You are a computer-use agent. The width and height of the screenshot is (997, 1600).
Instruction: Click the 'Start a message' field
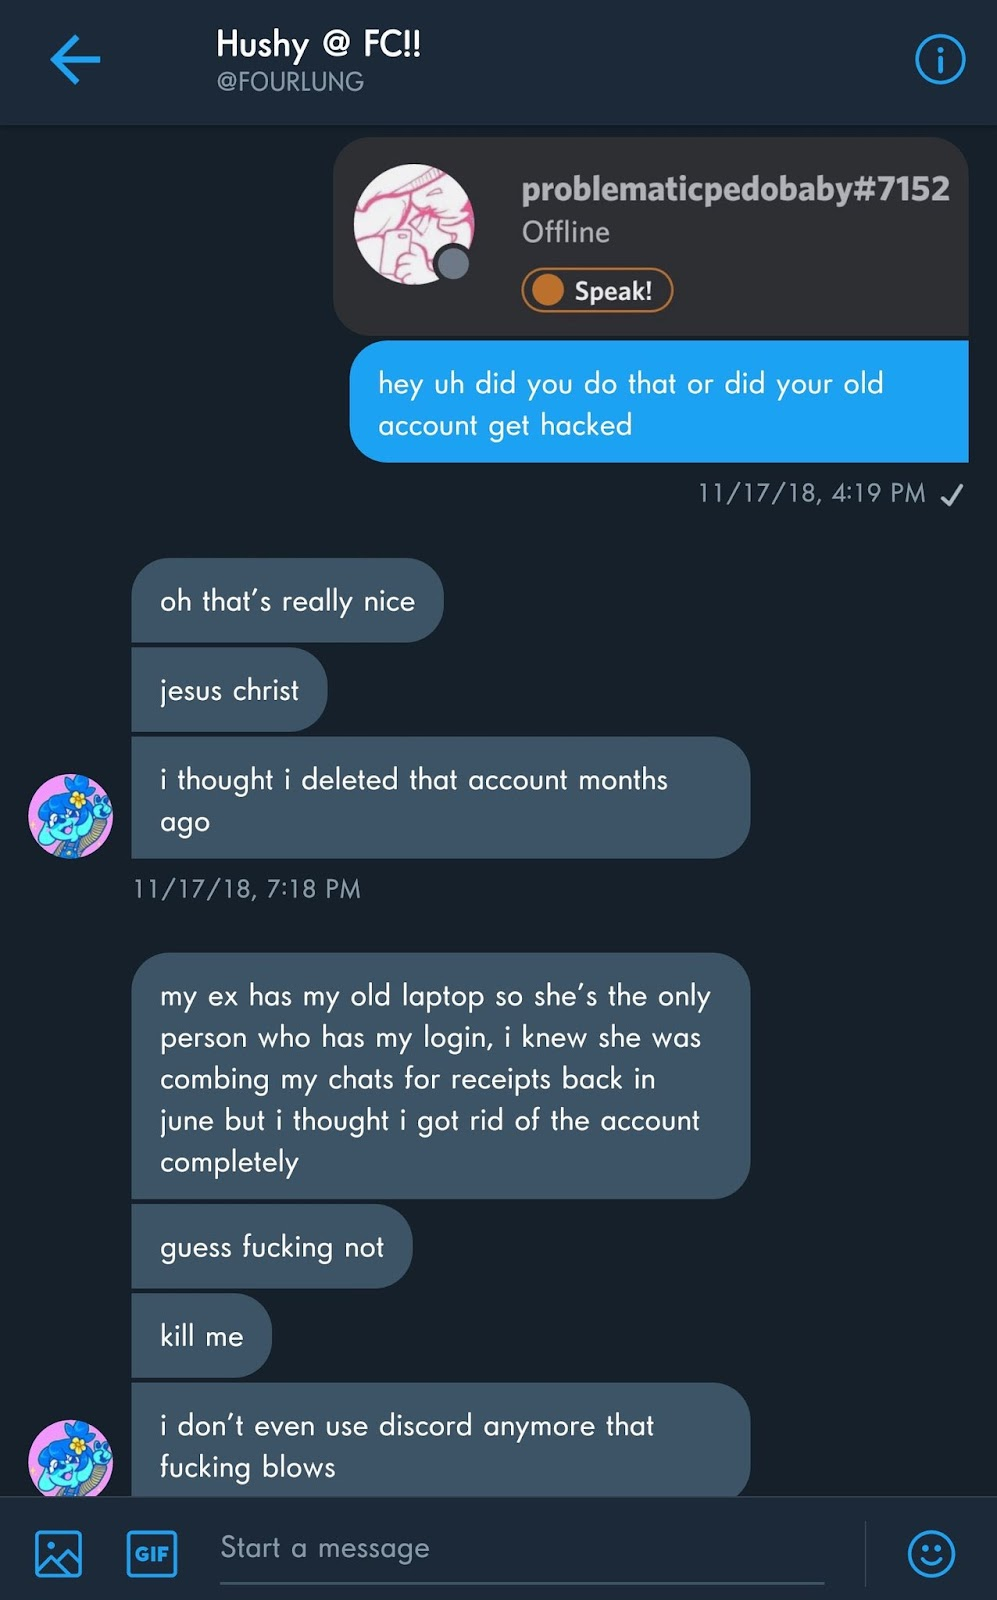[520, 1549]
